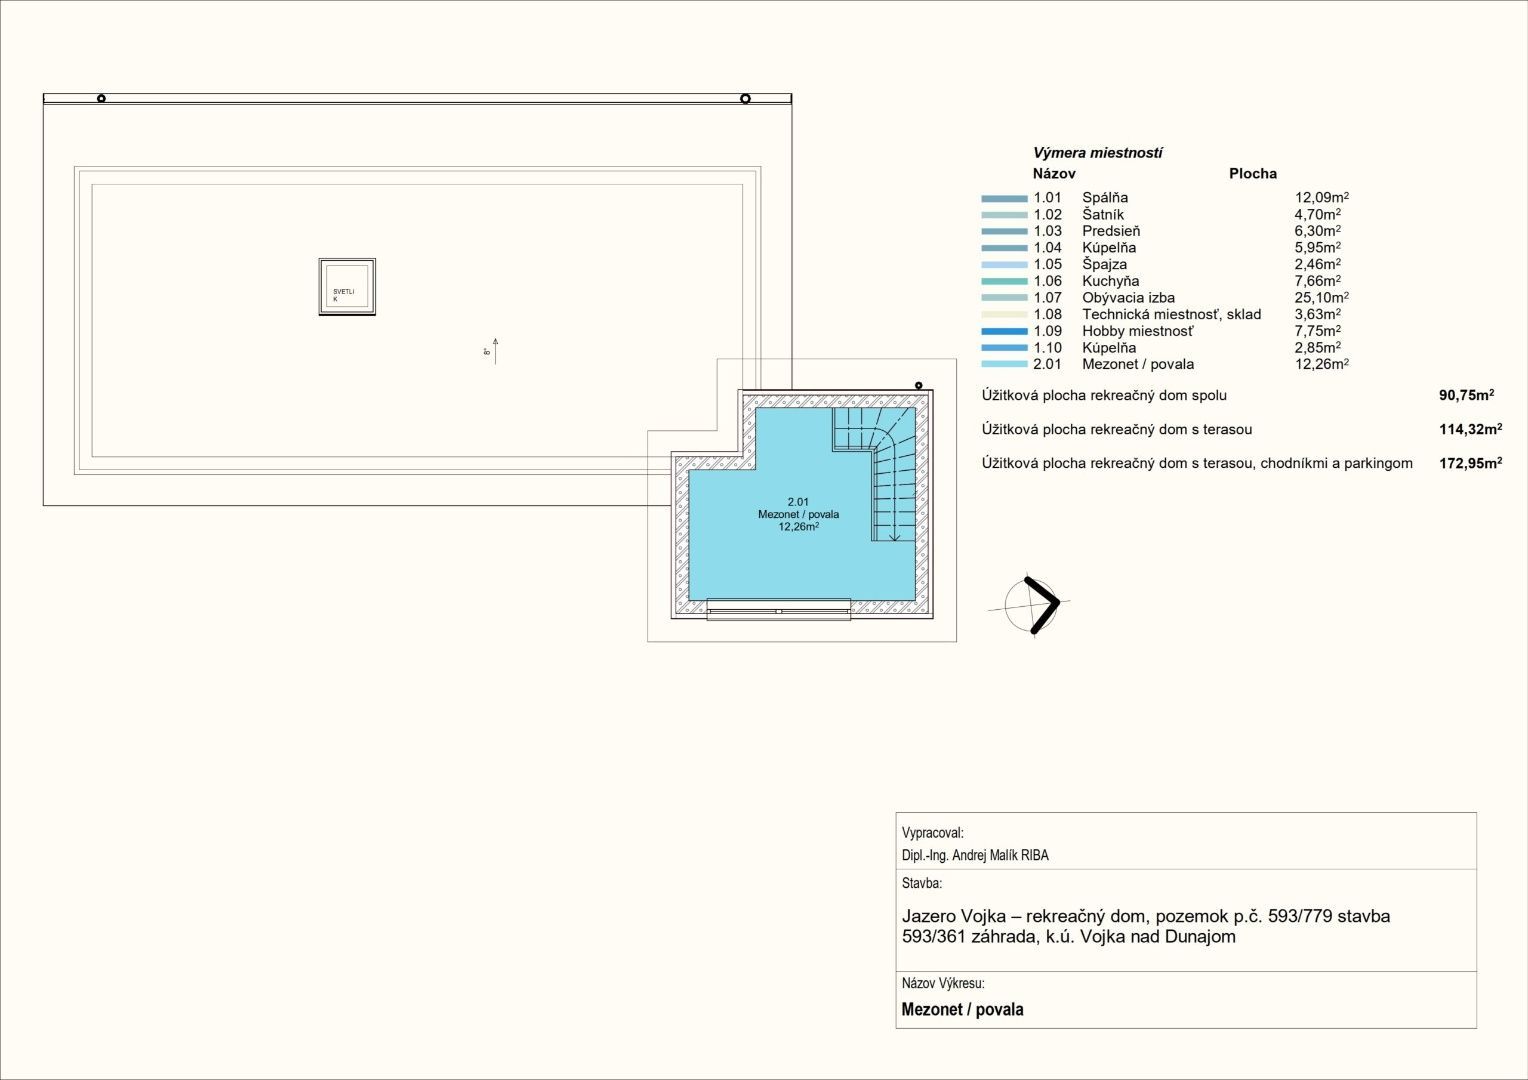The image size is (1528, 1080).
Task: Click color swatch for 1.08 Technická miestnosť
Action: pyautogui.click(x=1004, y=314)
